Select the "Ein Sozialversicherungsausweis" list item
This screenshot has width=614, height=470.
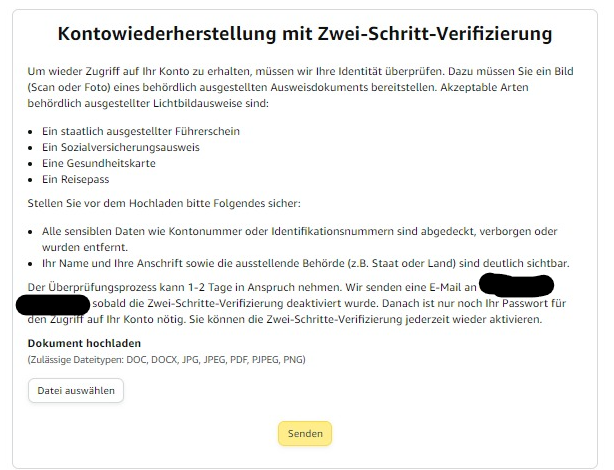pyautogui.click(x=121, y=147)
